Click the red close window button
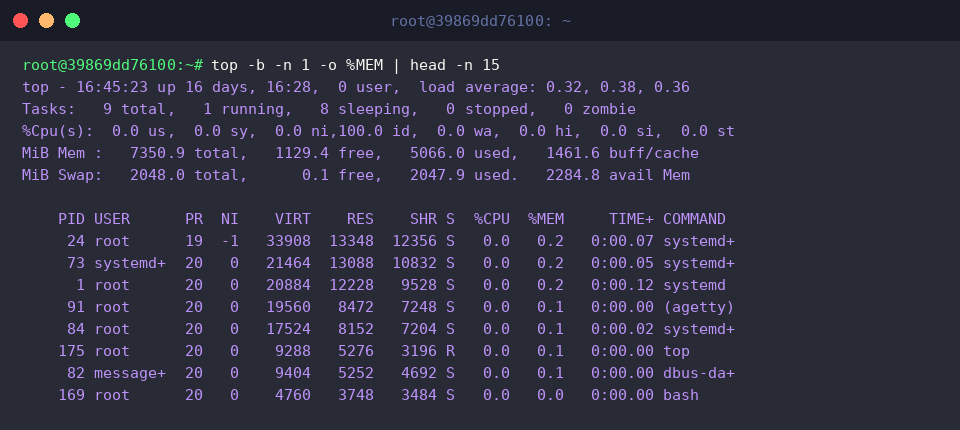This screenshot has height=430, width=960. [x=20, y=21]
